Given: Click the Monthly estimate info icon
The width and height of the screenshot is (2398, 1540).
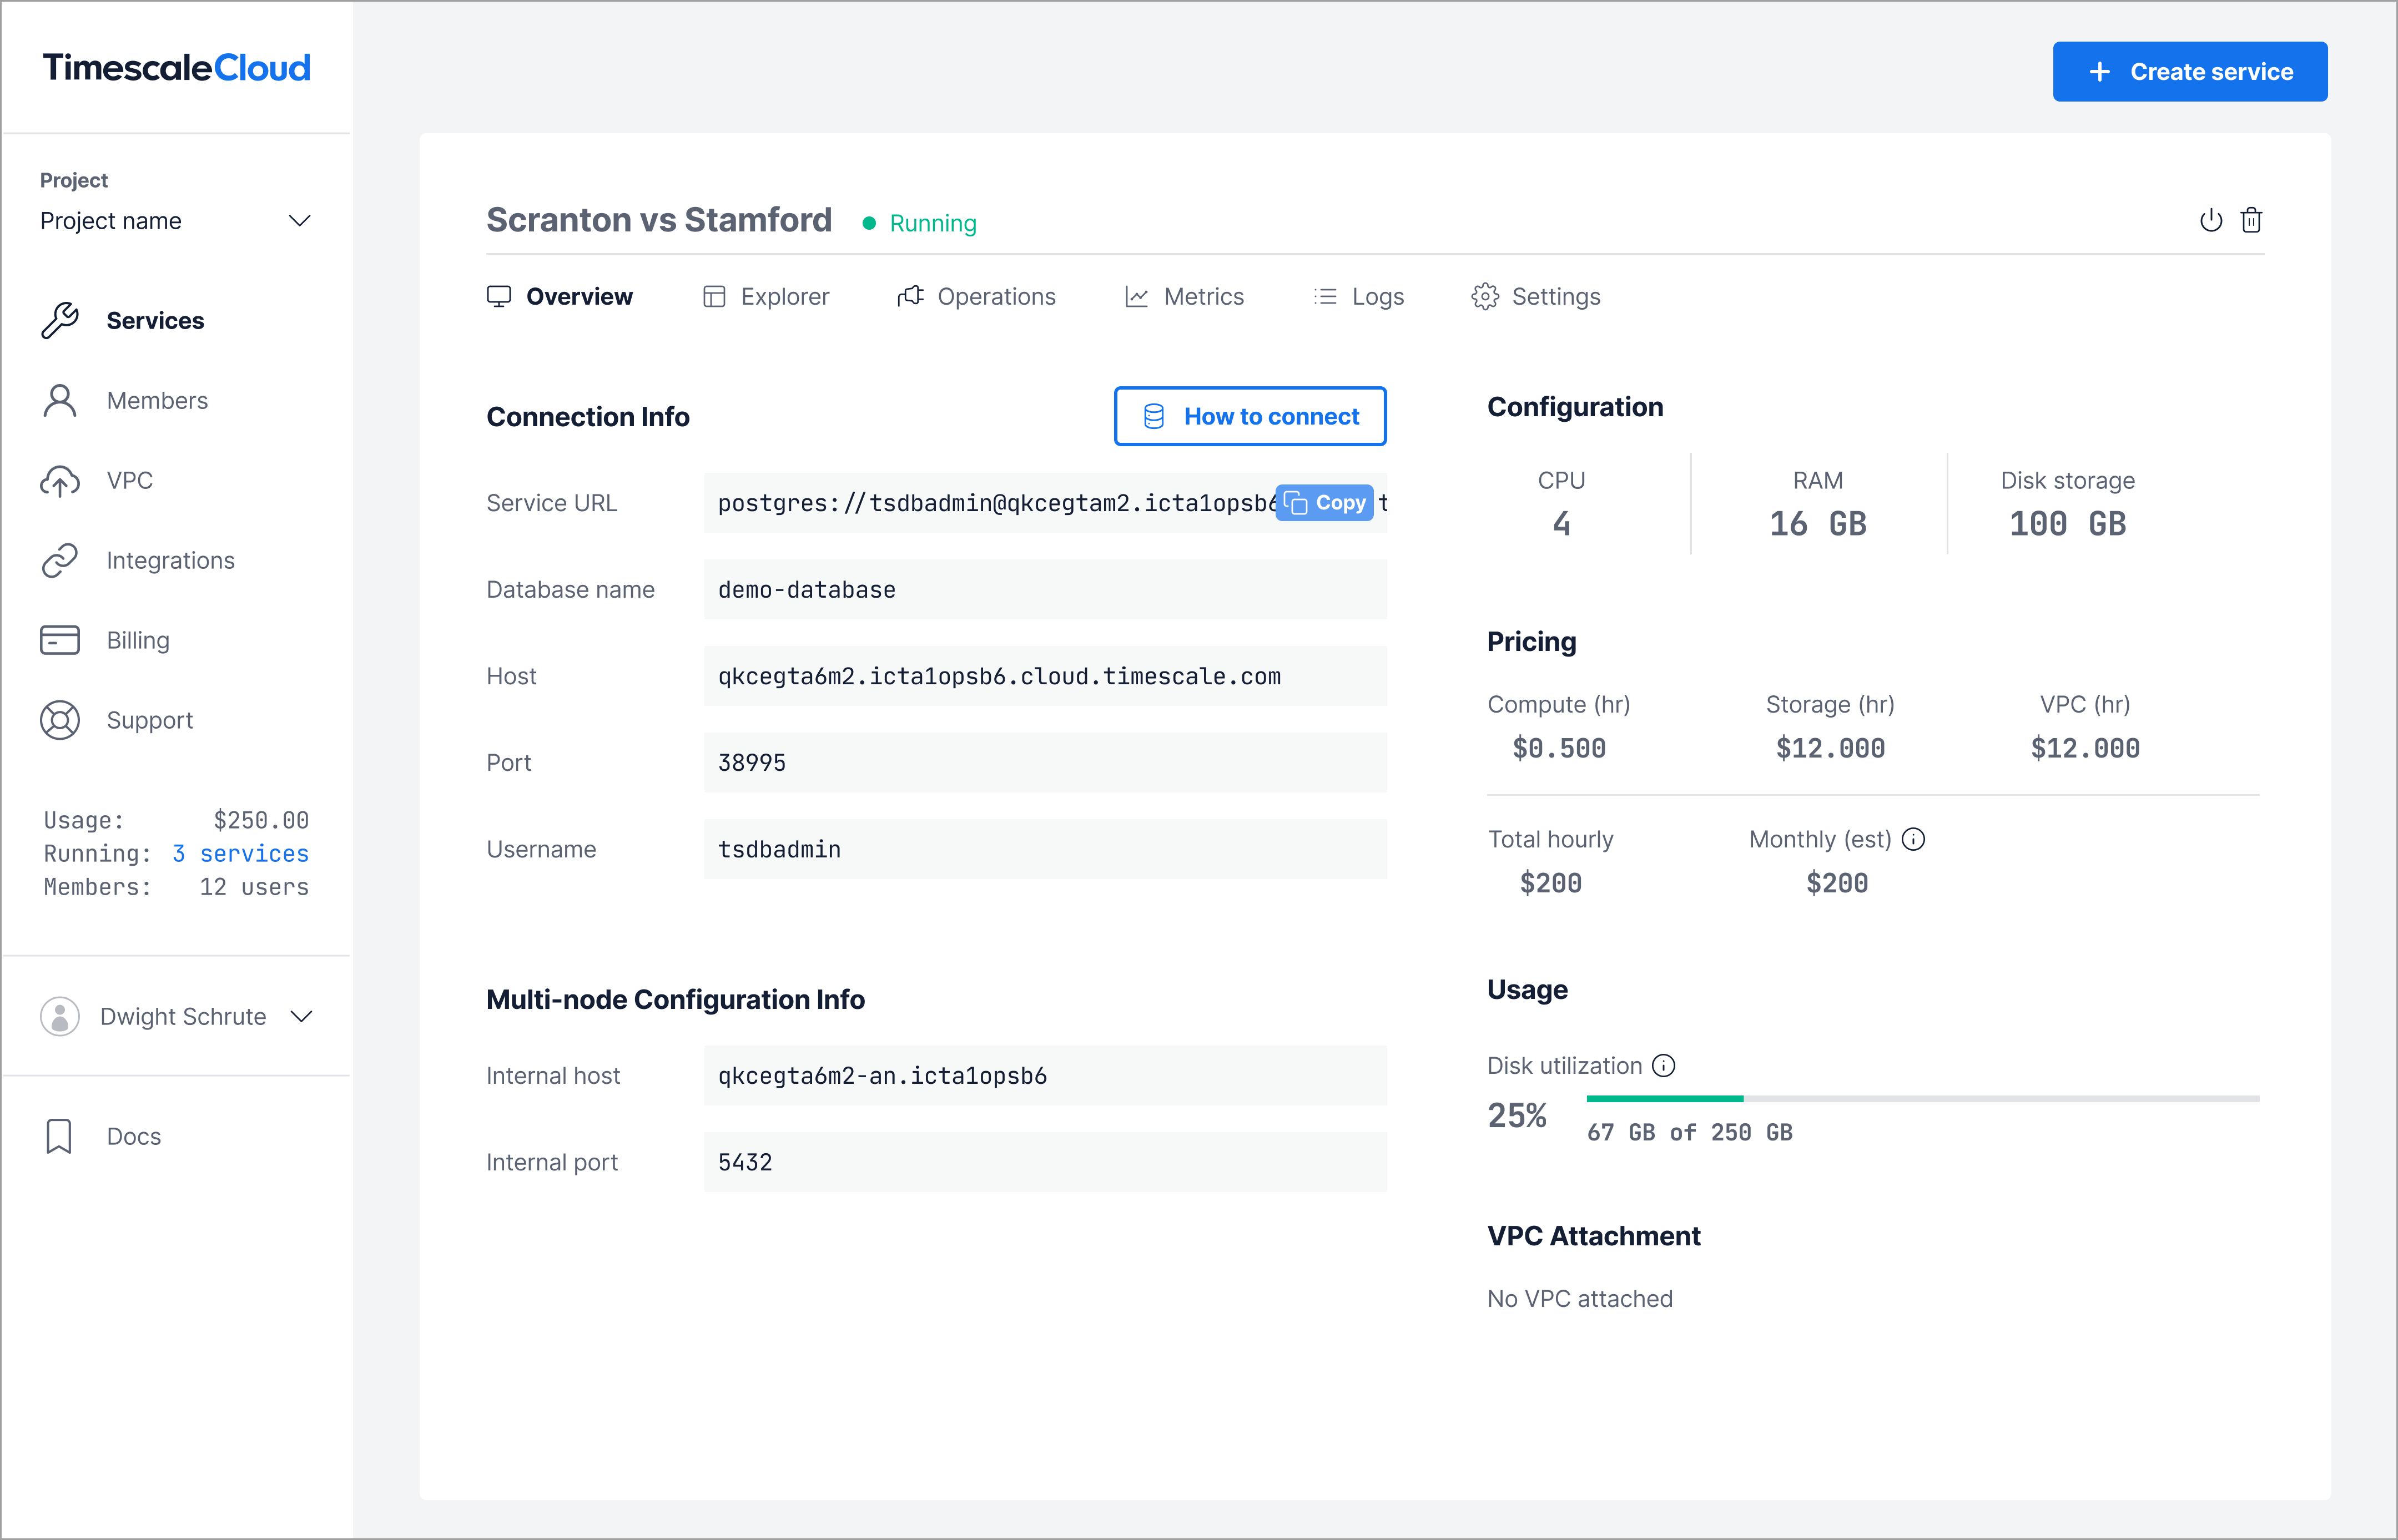Looking at the screenshot, I should [x=1913, y=839].
